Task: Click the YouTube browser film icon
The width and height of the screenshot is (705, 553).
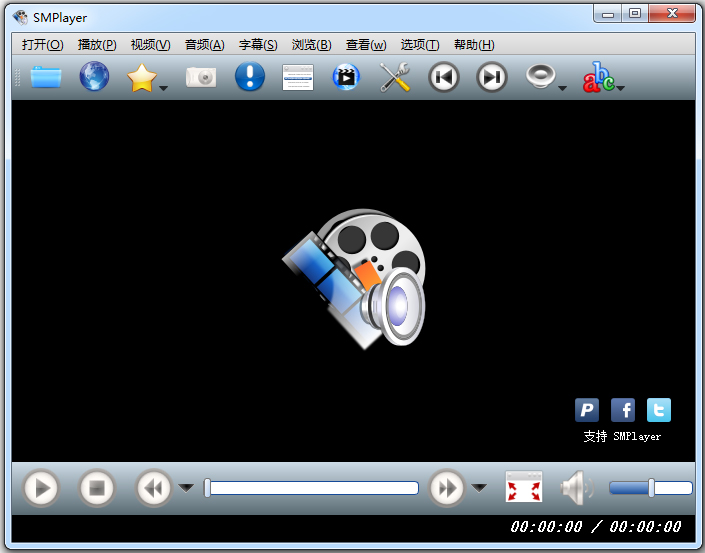Action: coord(346,77)
